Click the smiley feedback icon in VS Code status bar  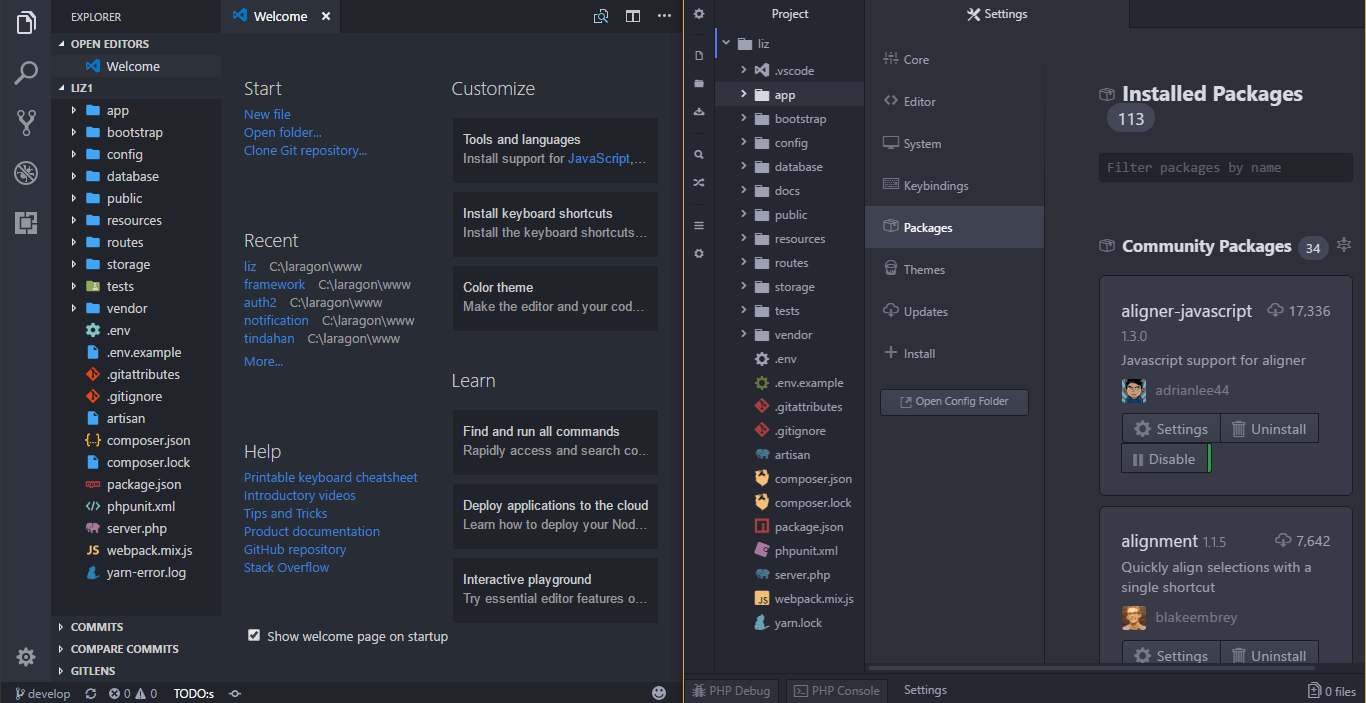658,693
